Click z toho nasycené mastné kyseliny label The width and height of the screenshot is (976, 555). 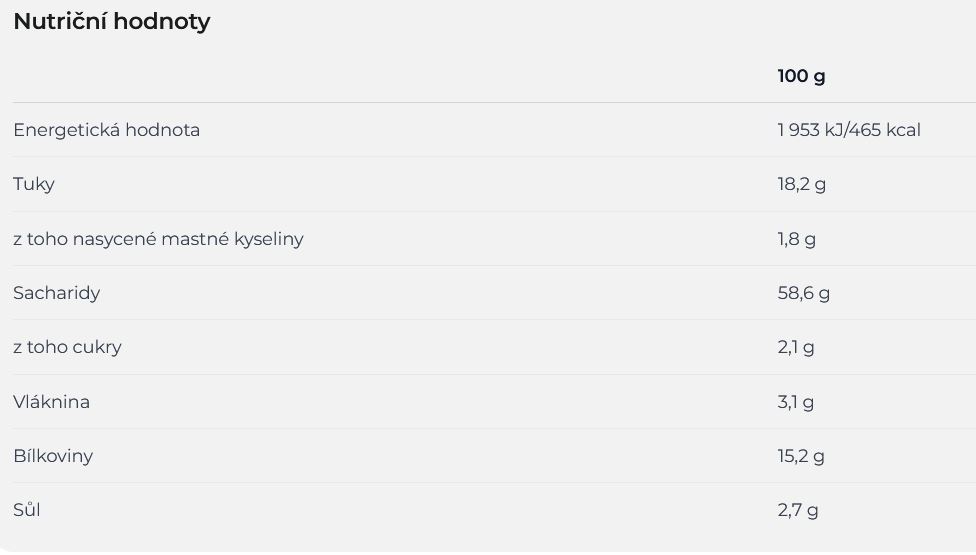[158, 238]
